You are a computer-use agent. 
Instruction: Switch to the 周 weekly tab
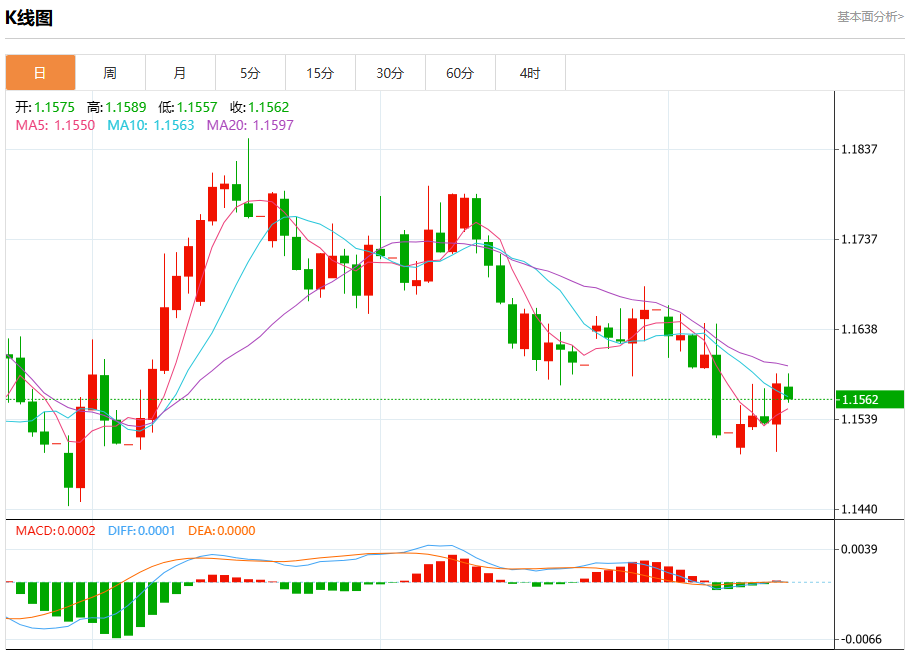pos(110,73)
